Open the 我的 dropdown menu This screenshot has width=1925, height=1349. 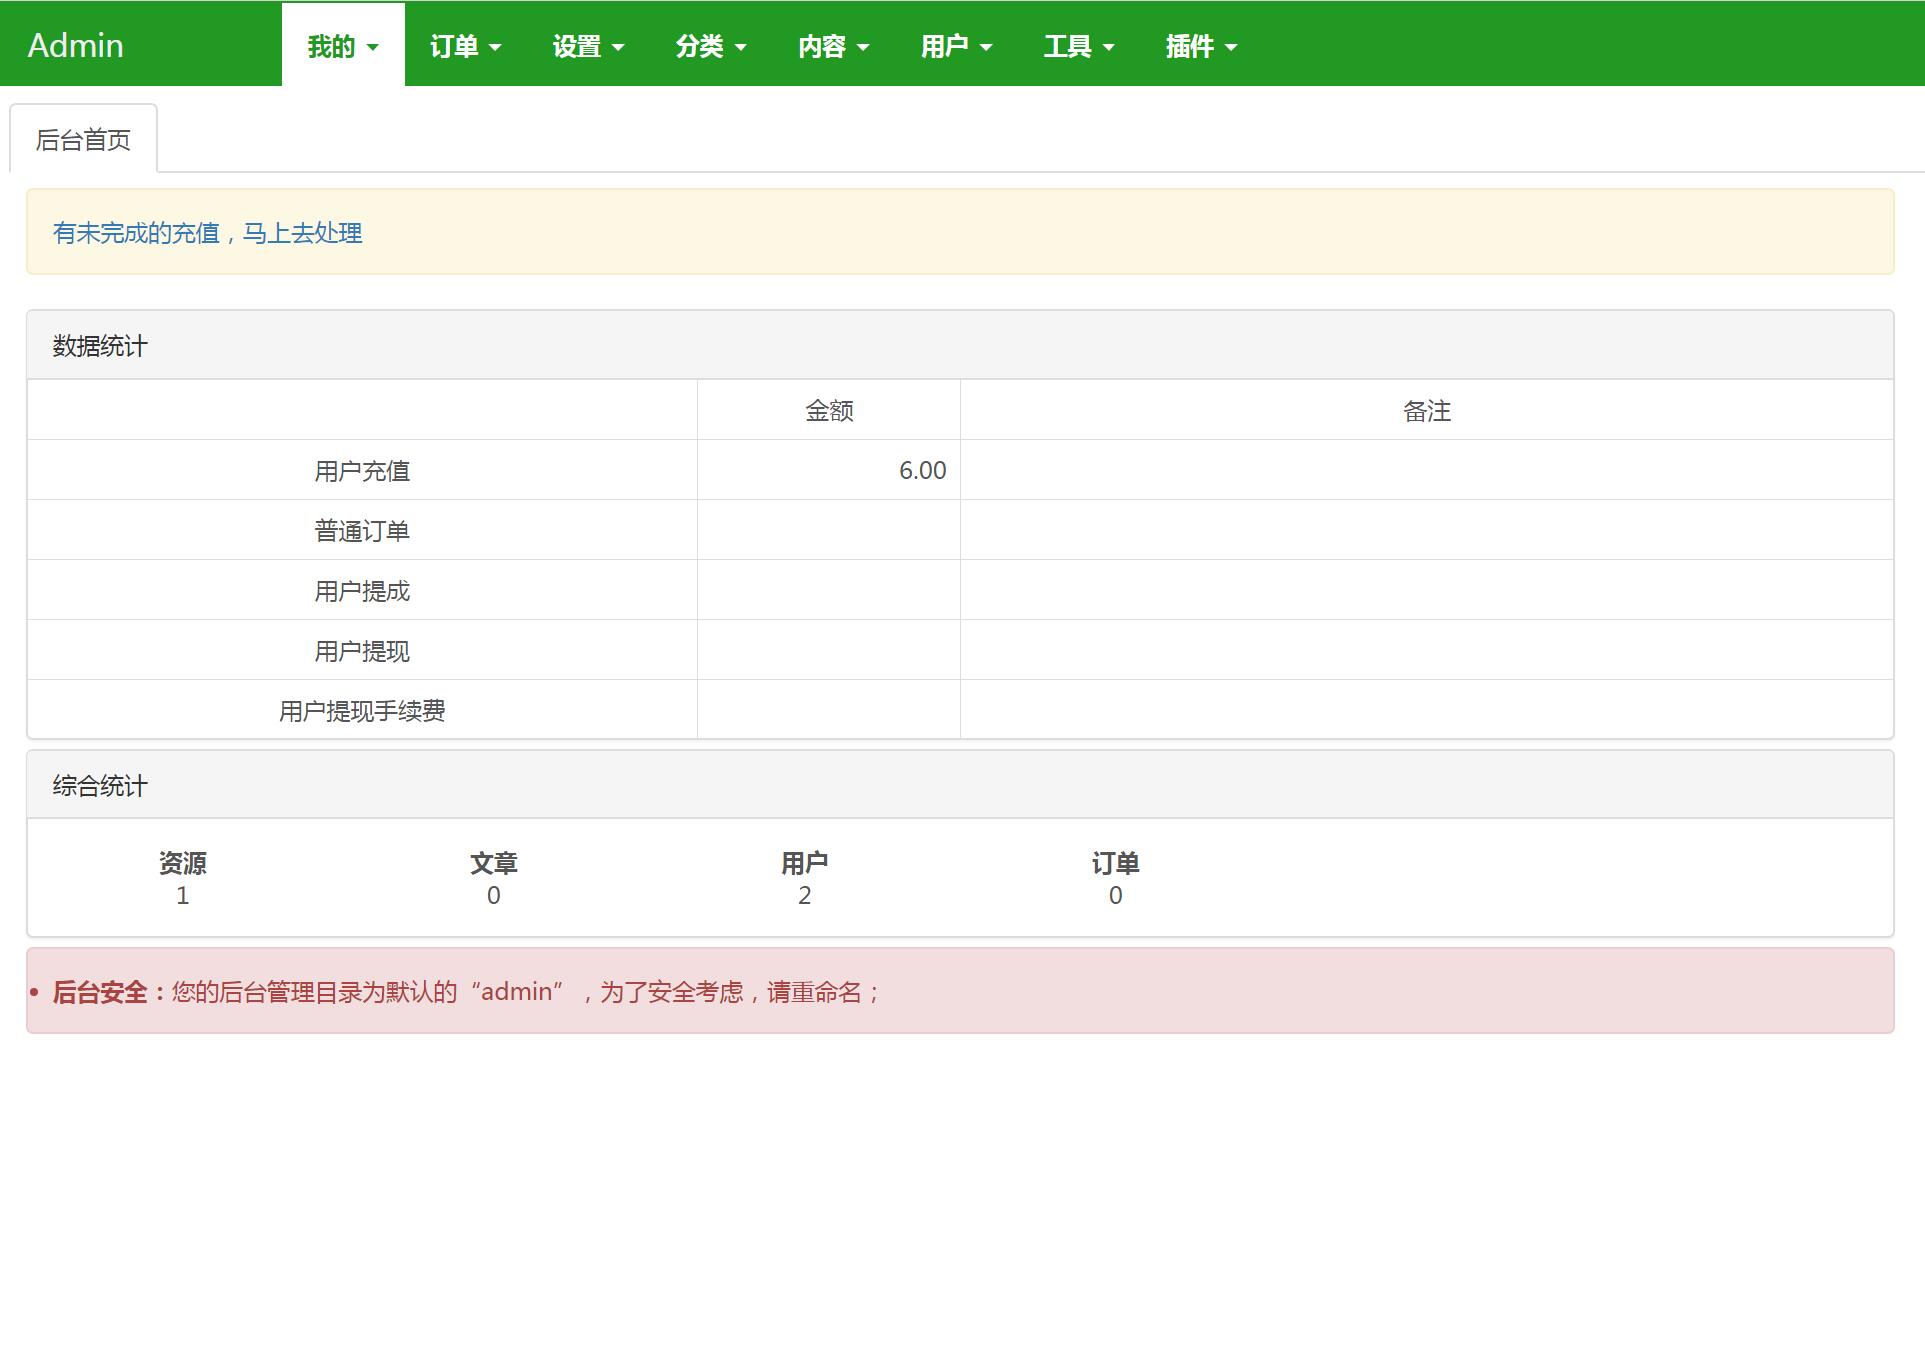coord(343,46)
